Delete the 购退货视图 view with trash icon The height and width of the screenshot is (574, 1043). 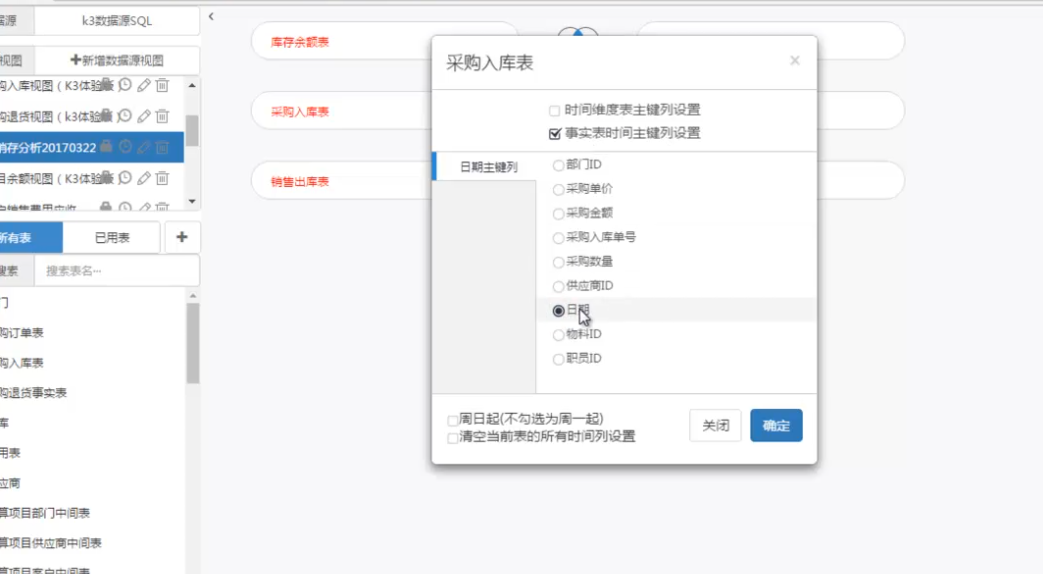click(162, 116)
